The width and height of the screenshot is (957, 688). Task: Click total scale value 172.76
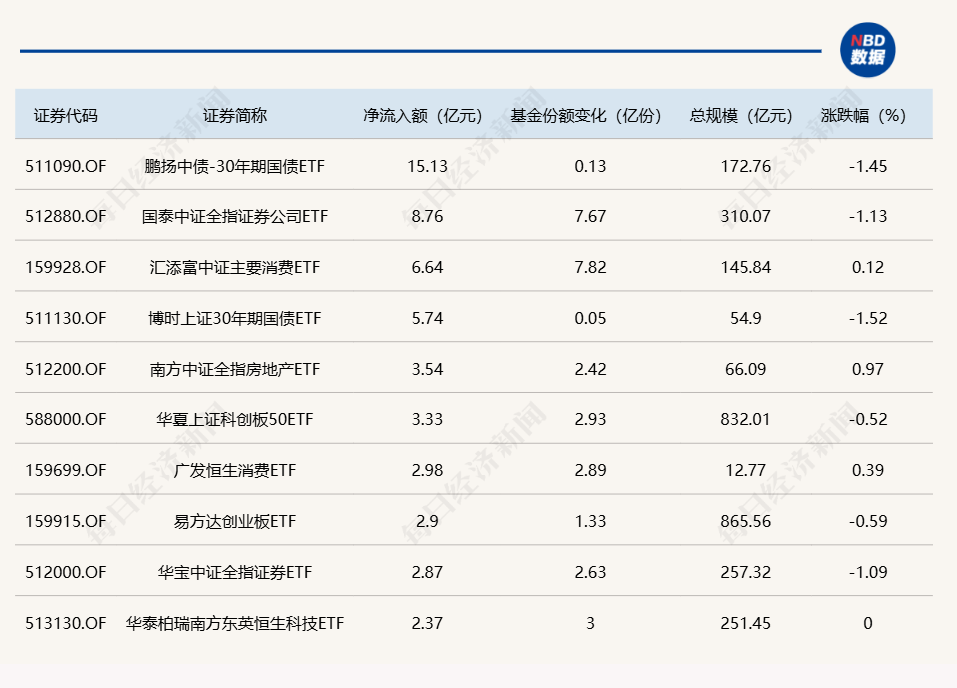click(746, 166)
